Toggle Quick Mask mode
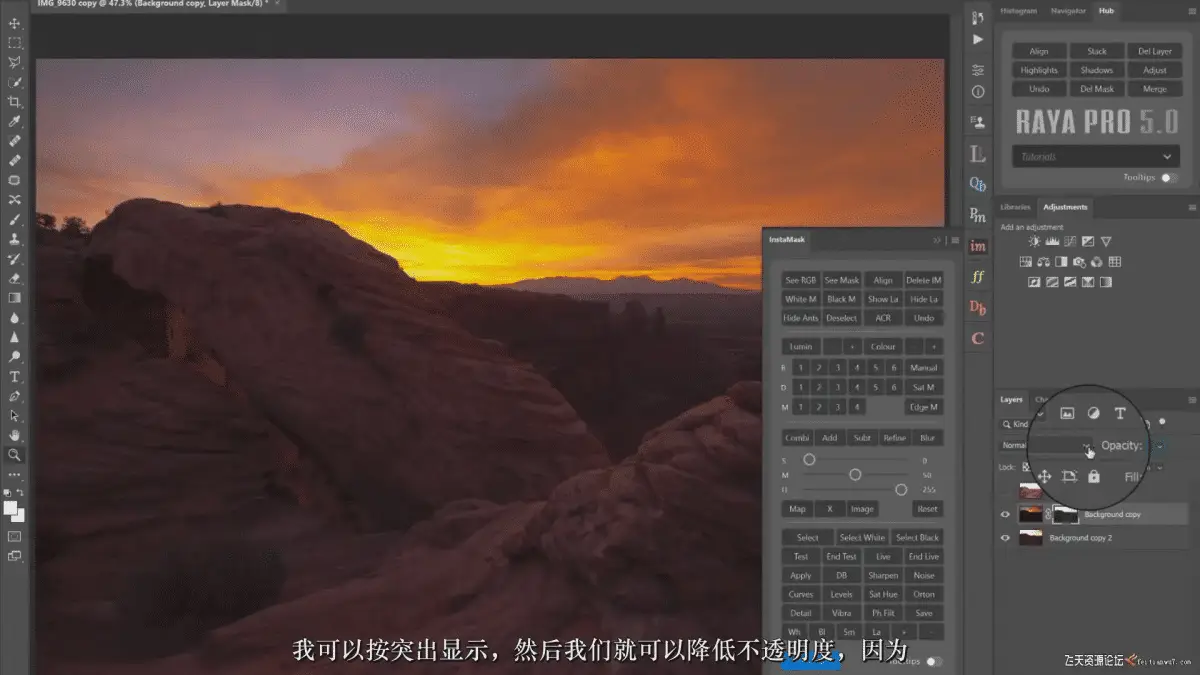The image size is (1200, 675). 14,537
